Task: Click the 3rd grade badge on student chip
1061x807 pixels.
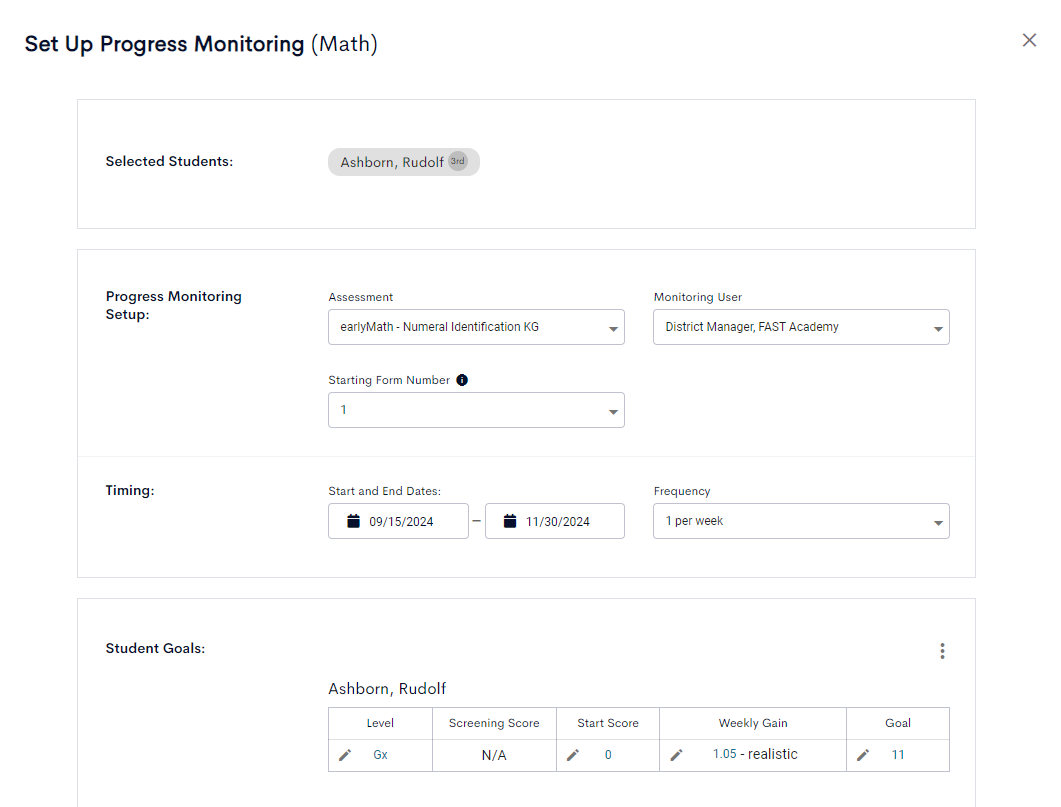Action: point(458,161)
